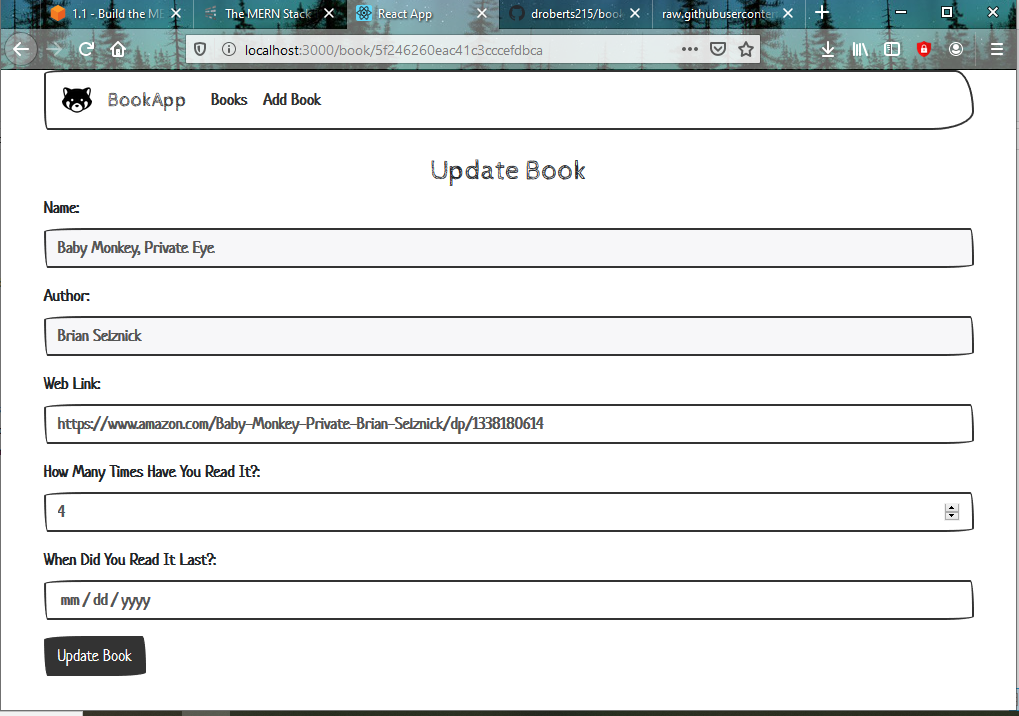This screenshot has height=716, width=1019.
Task: Click the red panda BookApp logo
Action: pyautogui.click(x=77, y=100)
